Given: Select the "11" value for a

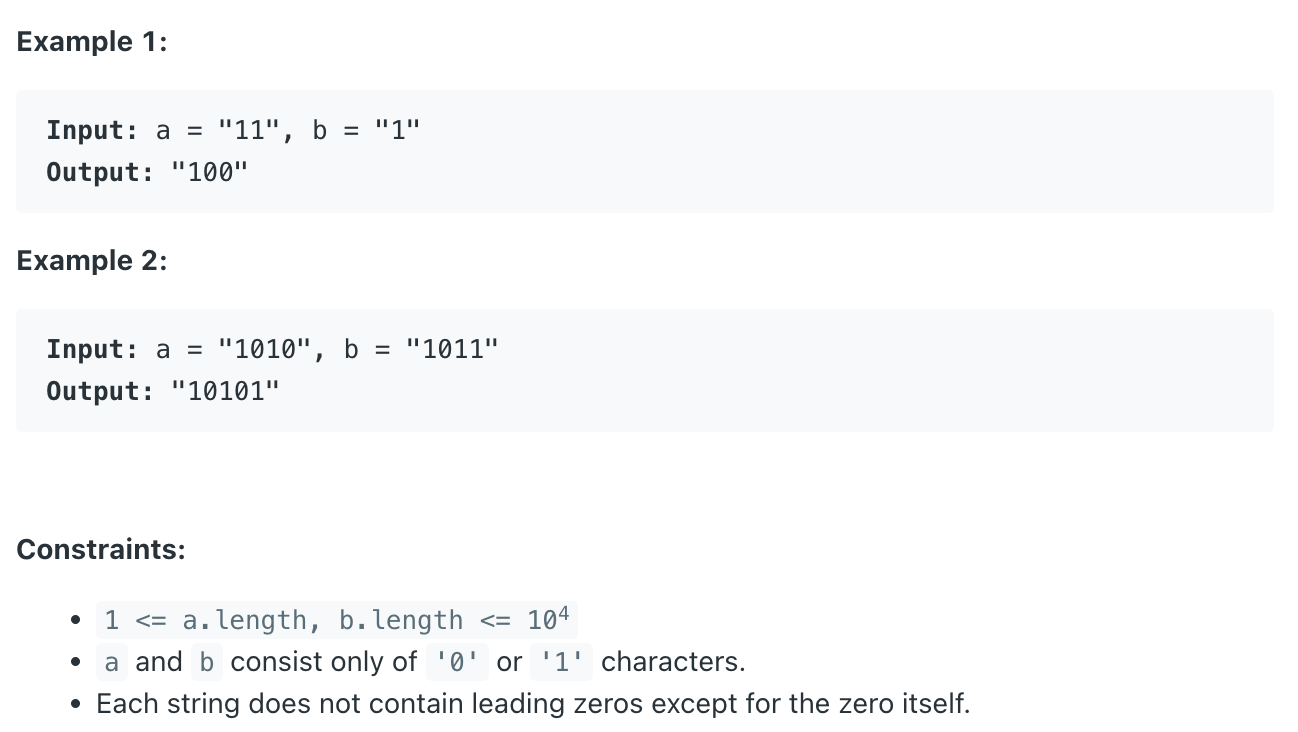Looking at the screenshot, I should [x=241, y=130].
